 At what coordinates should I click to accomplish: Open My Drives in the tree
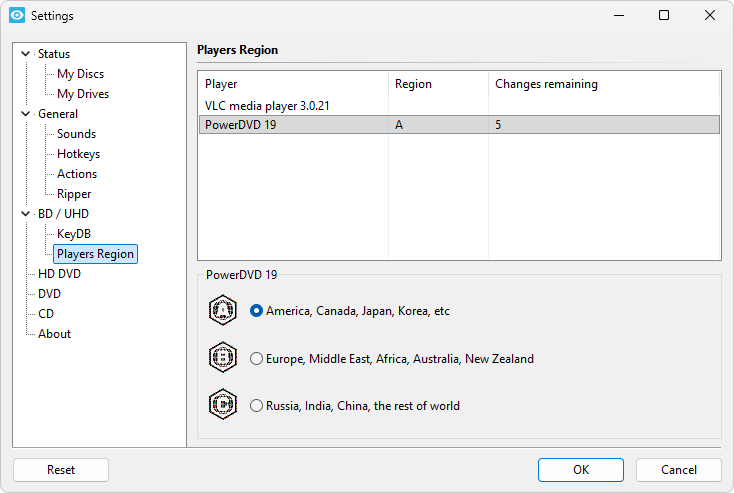click(83, 94)
